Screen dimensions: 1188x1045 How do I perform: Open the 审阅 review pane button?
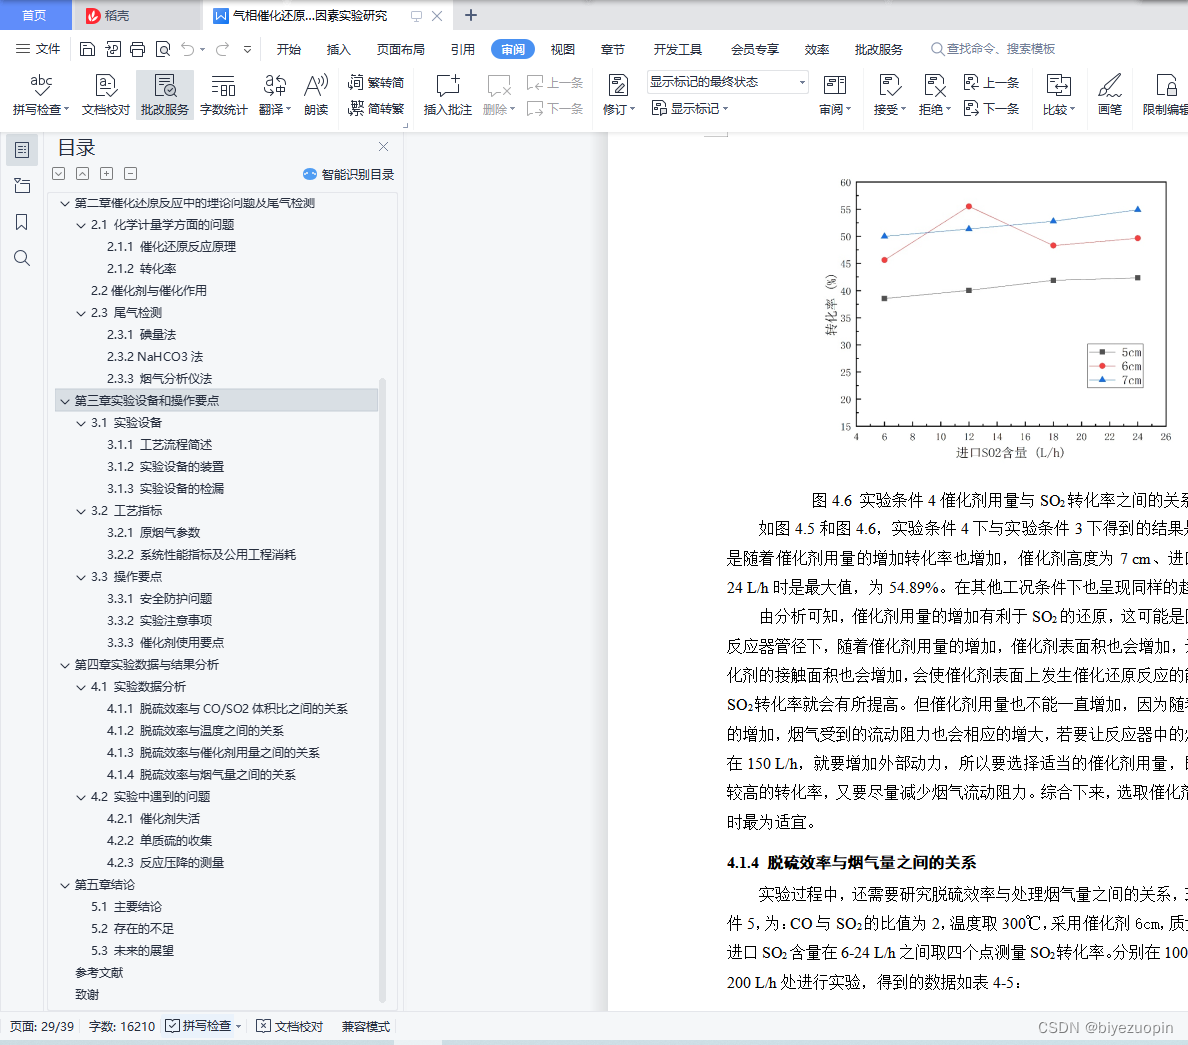[834, 95]
